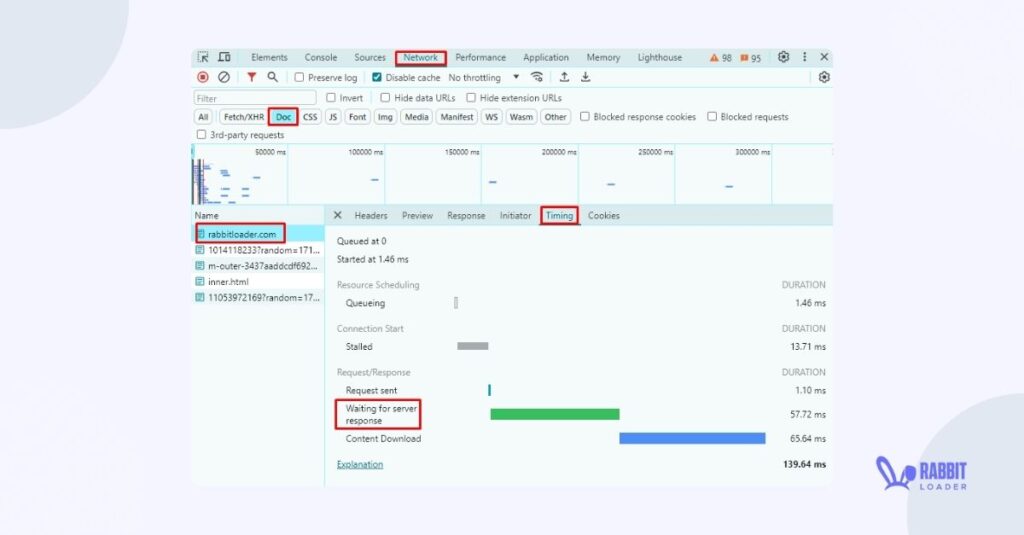Select the All request filter

203,117
